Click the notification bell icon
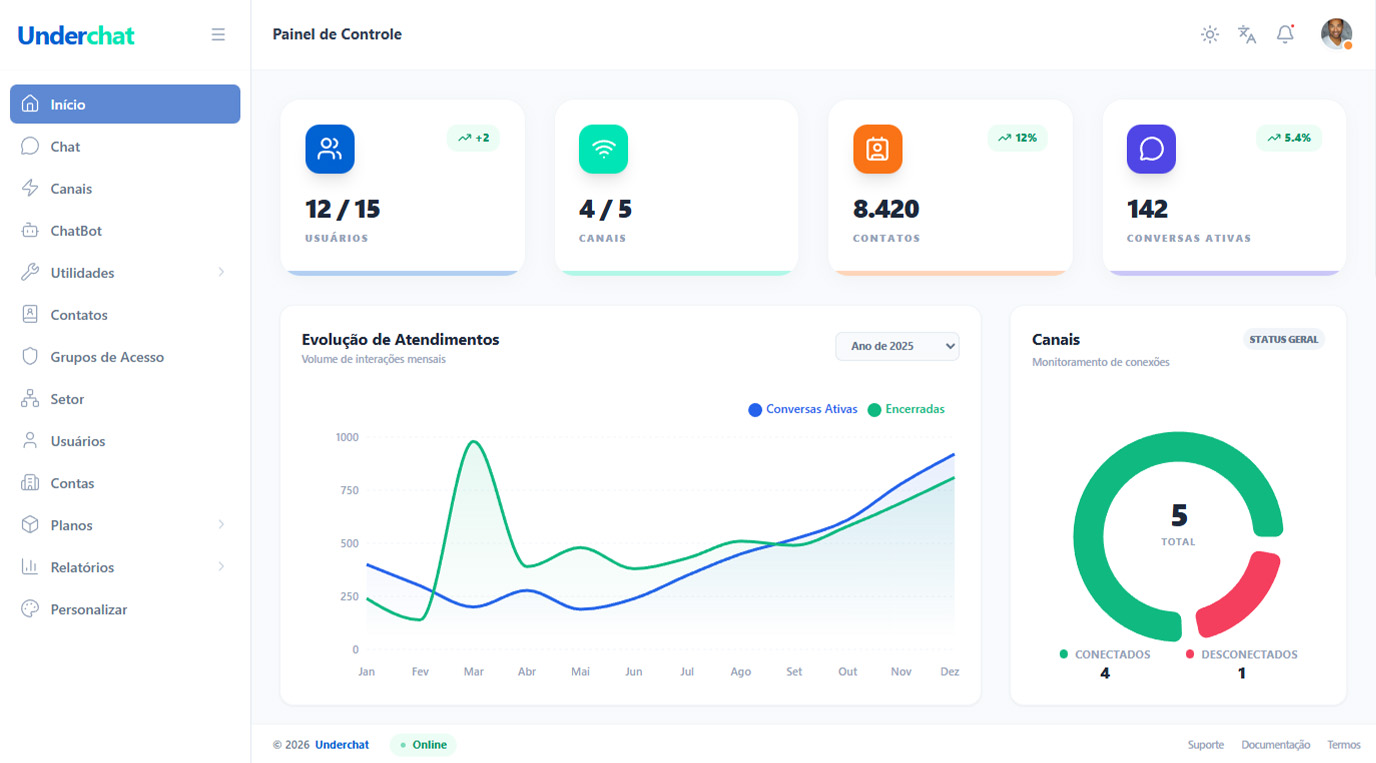1376x763 pixels. point(1285,35)
